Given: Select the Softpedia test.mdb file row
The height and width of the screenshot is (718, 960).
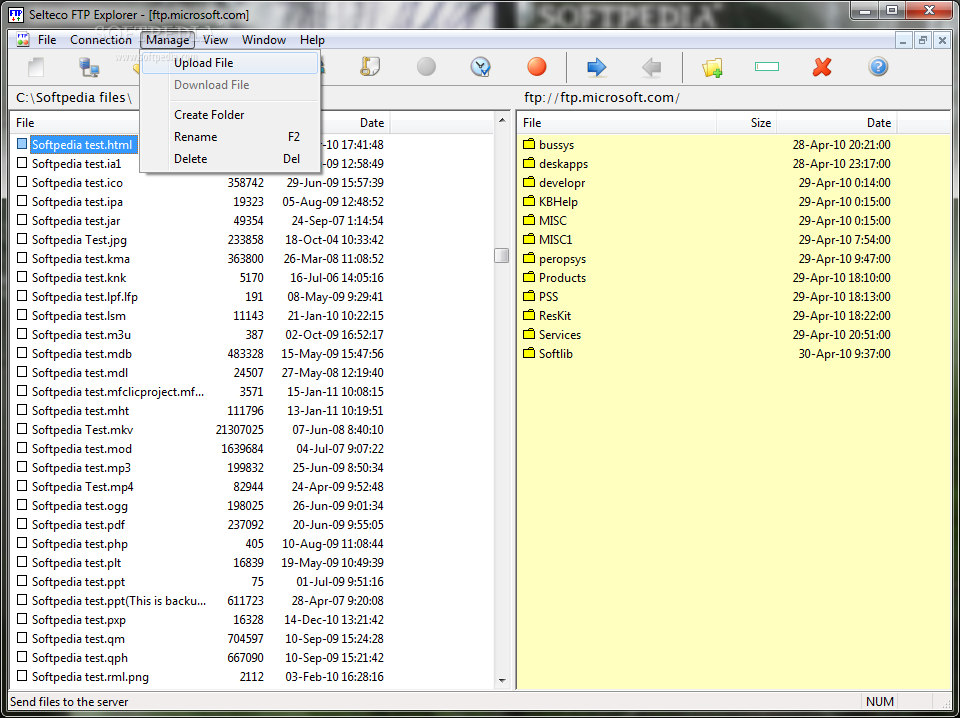Looking at the screenshot, I should click(200, 353).
